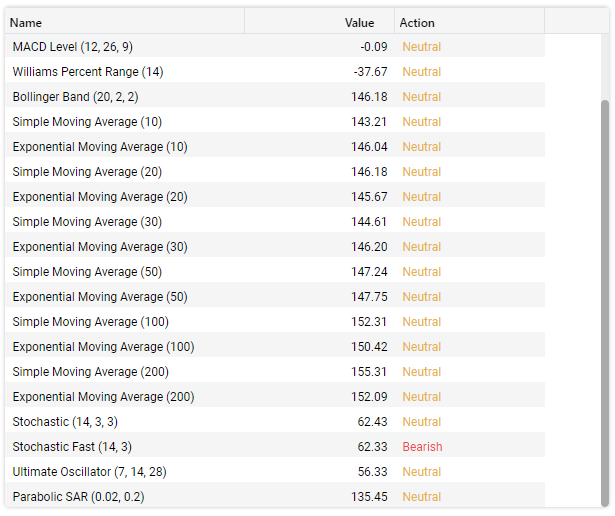Viewport: 615px width, 516px height.
Task: Click Exponential Moving Average (200) value 152.09
Action: tap(369, 397)
